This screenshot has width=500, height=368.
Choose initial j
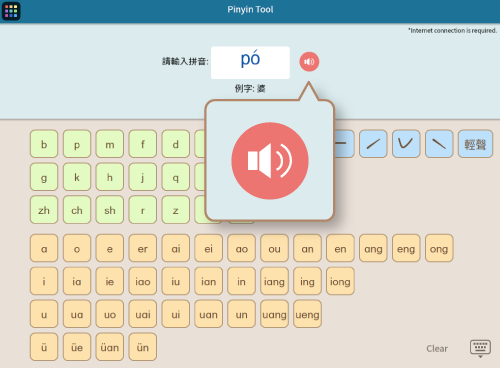143,177
